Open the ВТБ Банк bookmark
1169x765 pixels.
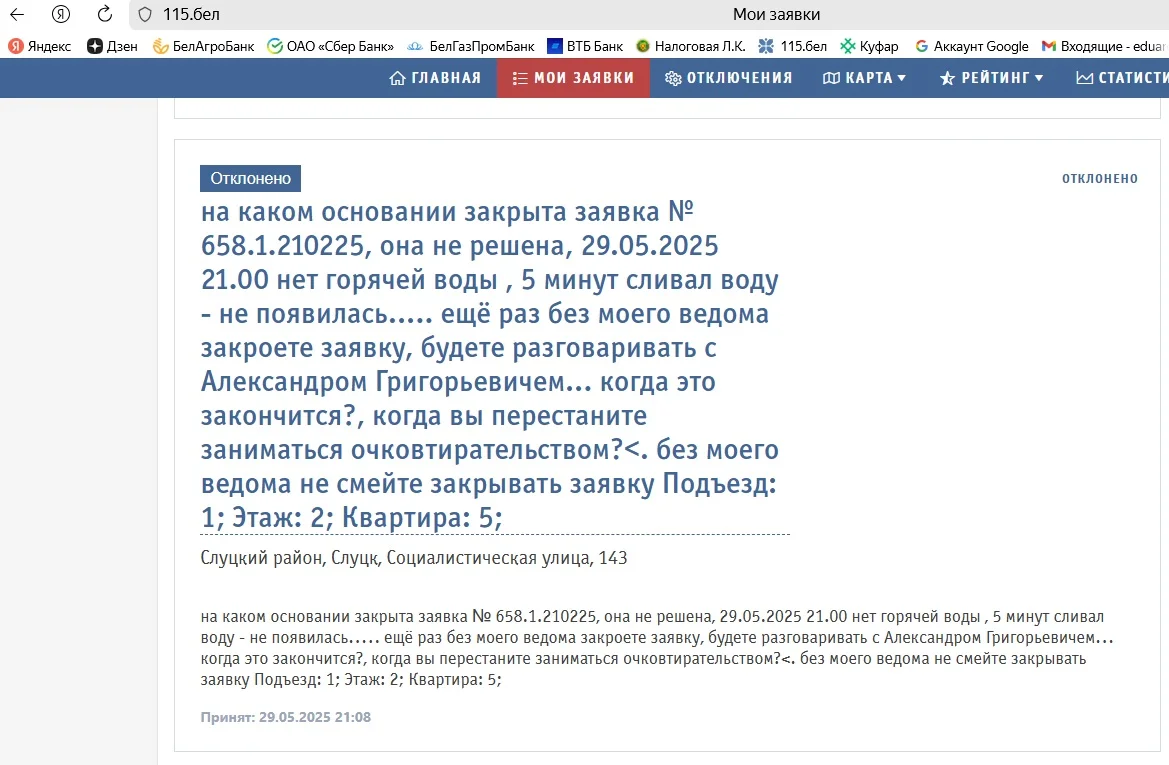click(585, 46)
